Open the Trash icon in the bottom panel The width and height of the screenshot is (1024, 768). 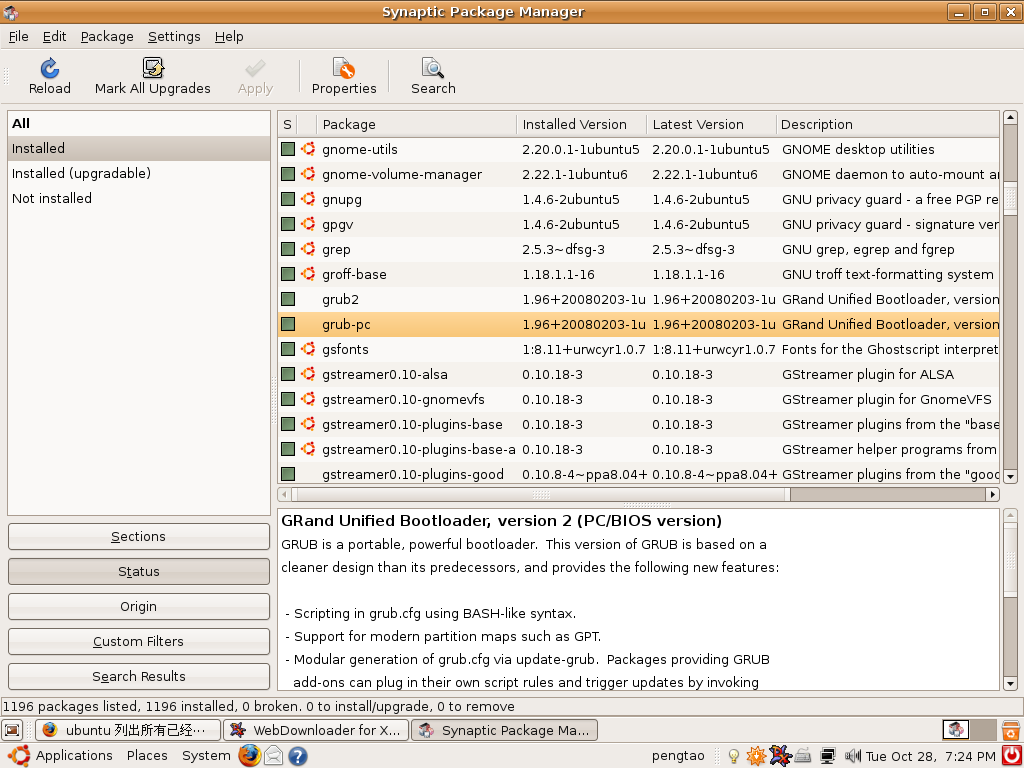1011,729
